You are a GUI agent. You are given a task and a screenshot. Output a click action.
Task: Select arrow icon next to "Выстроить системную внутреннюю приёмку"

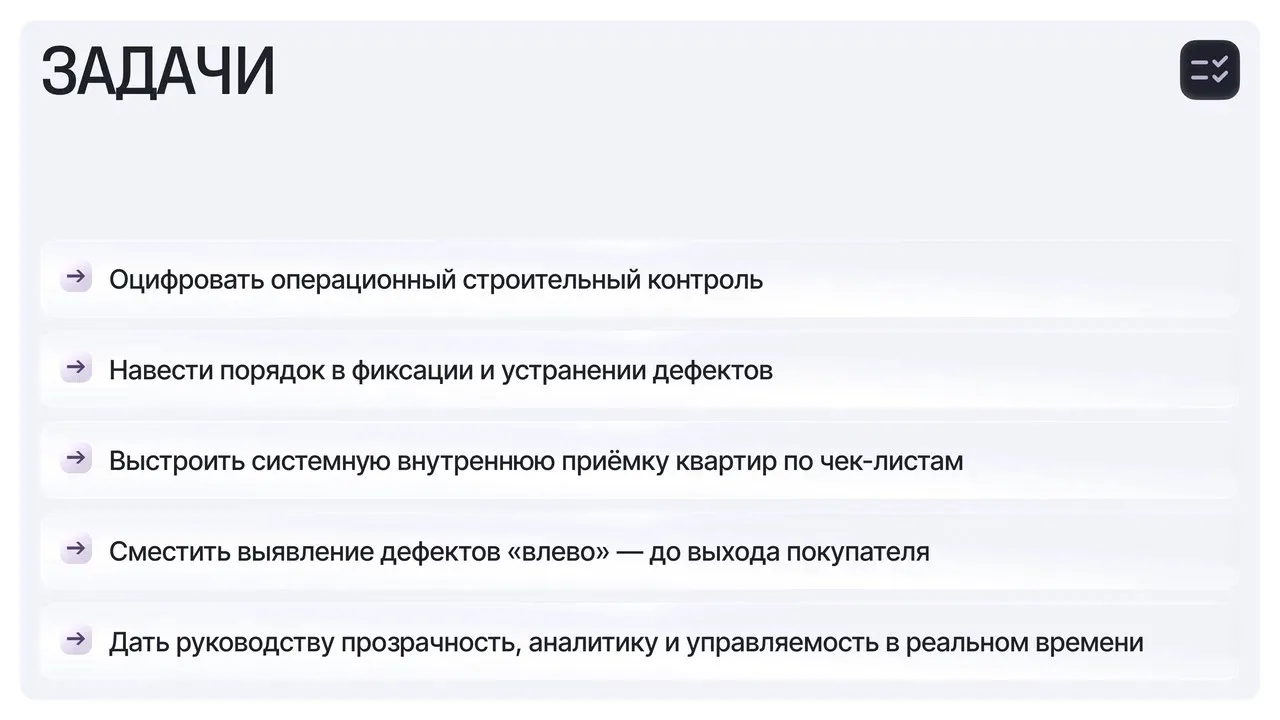point(76,459)
